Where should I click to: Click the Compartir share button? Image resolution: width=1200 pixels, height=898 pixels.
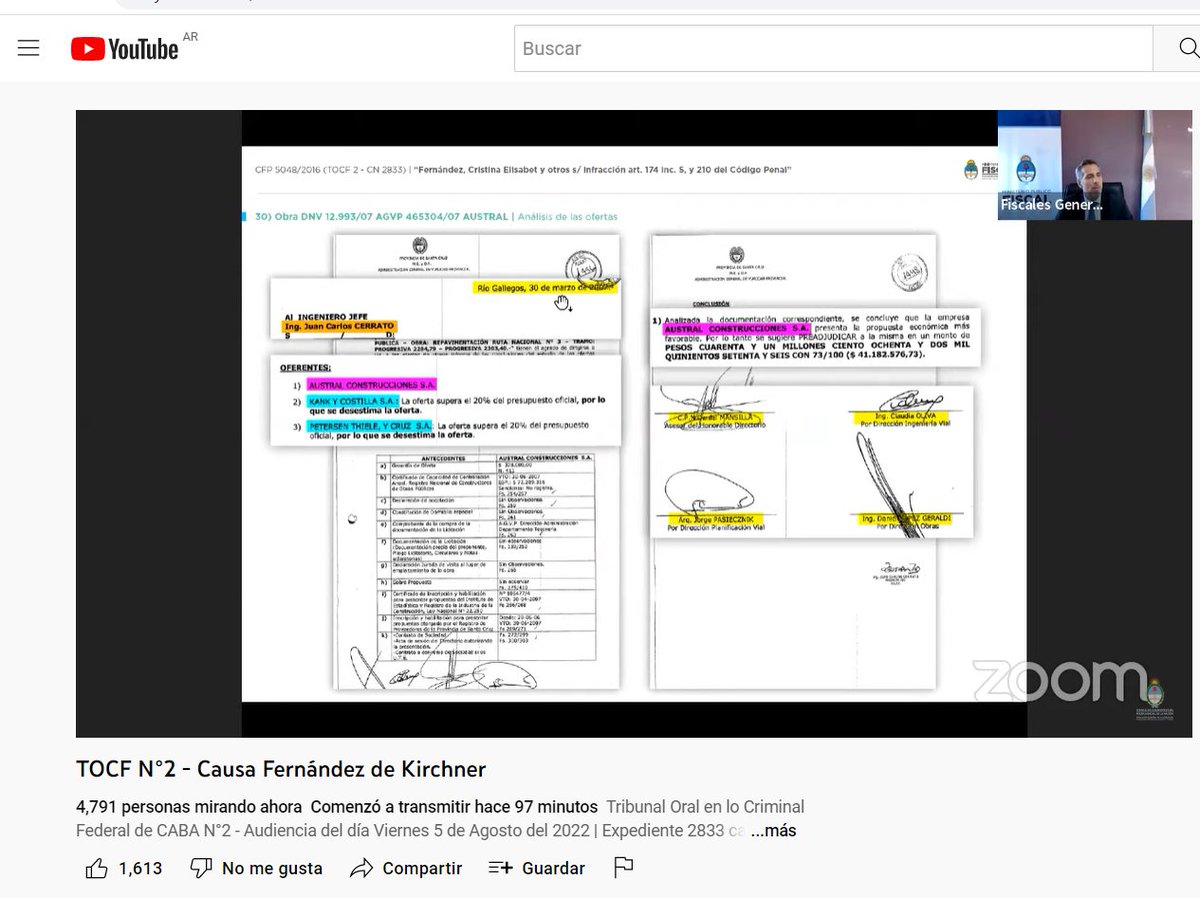[x=406, y=868]
